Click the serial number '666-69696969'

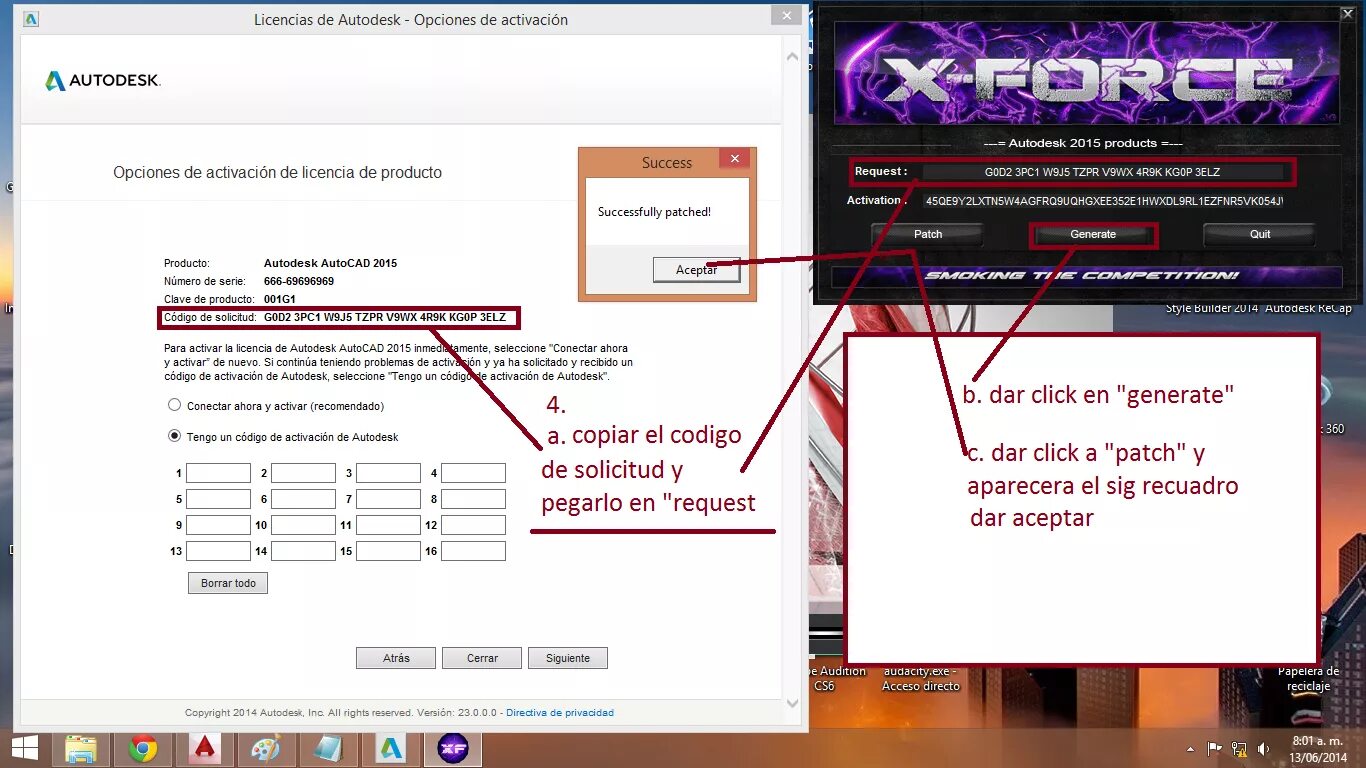pyautogui.click(x=299, y=281)
